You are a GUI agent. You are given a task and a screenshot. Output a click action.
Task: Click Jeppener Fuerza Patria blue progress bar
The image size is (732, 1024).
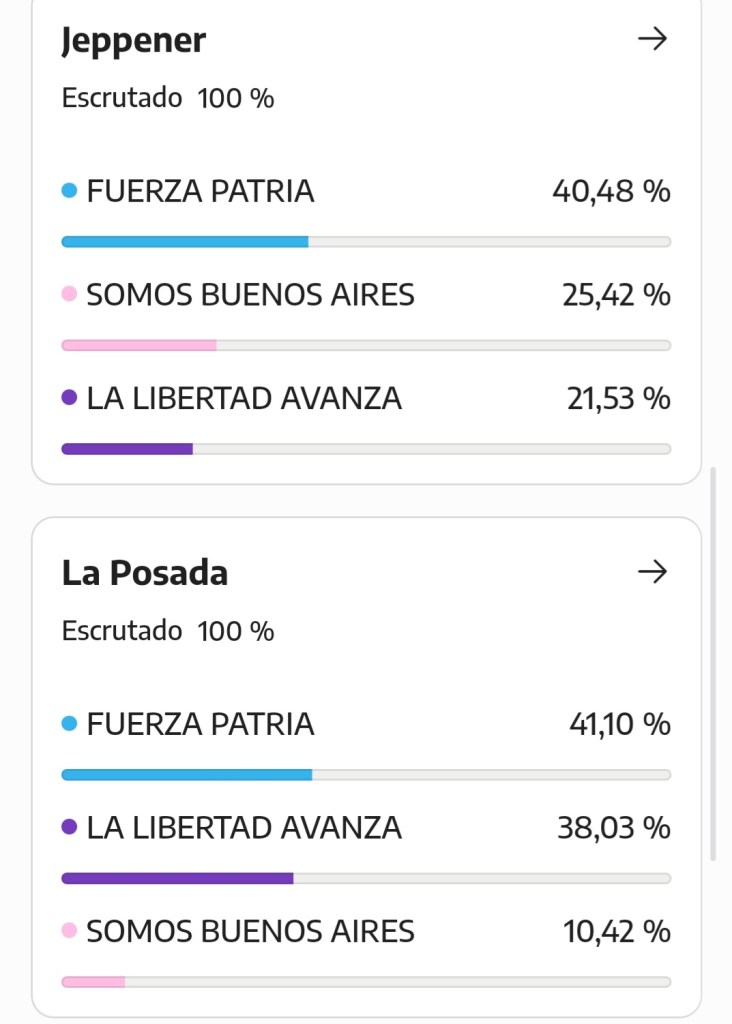click(185, 242)
